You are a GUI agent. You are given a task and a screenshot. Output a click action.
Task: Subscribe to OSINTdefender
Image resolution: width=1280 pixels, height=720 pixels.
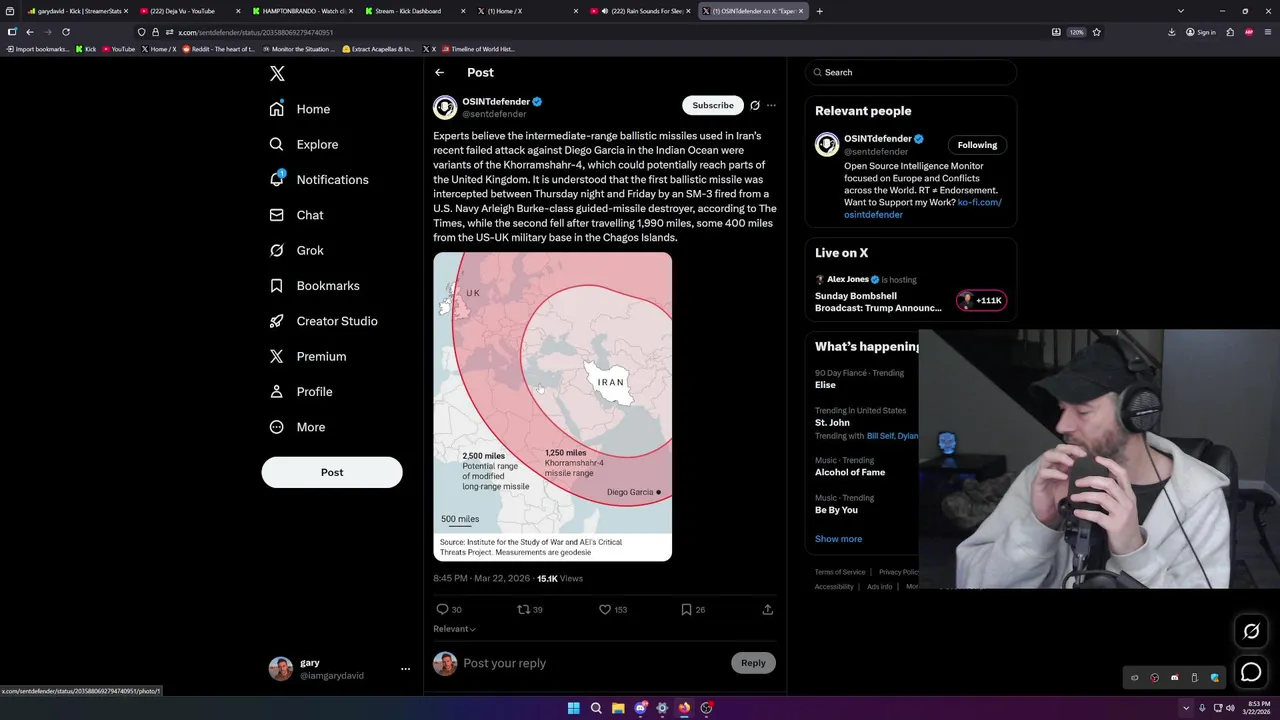[x=713, y=105]
